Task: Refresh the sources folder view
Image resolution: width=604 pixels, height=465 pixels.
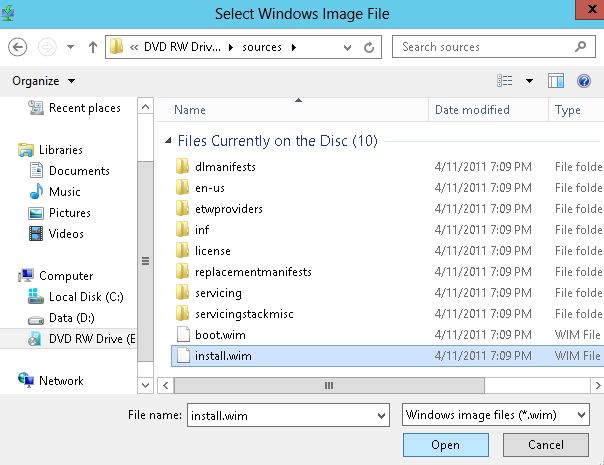Action: tap(371, 47)
